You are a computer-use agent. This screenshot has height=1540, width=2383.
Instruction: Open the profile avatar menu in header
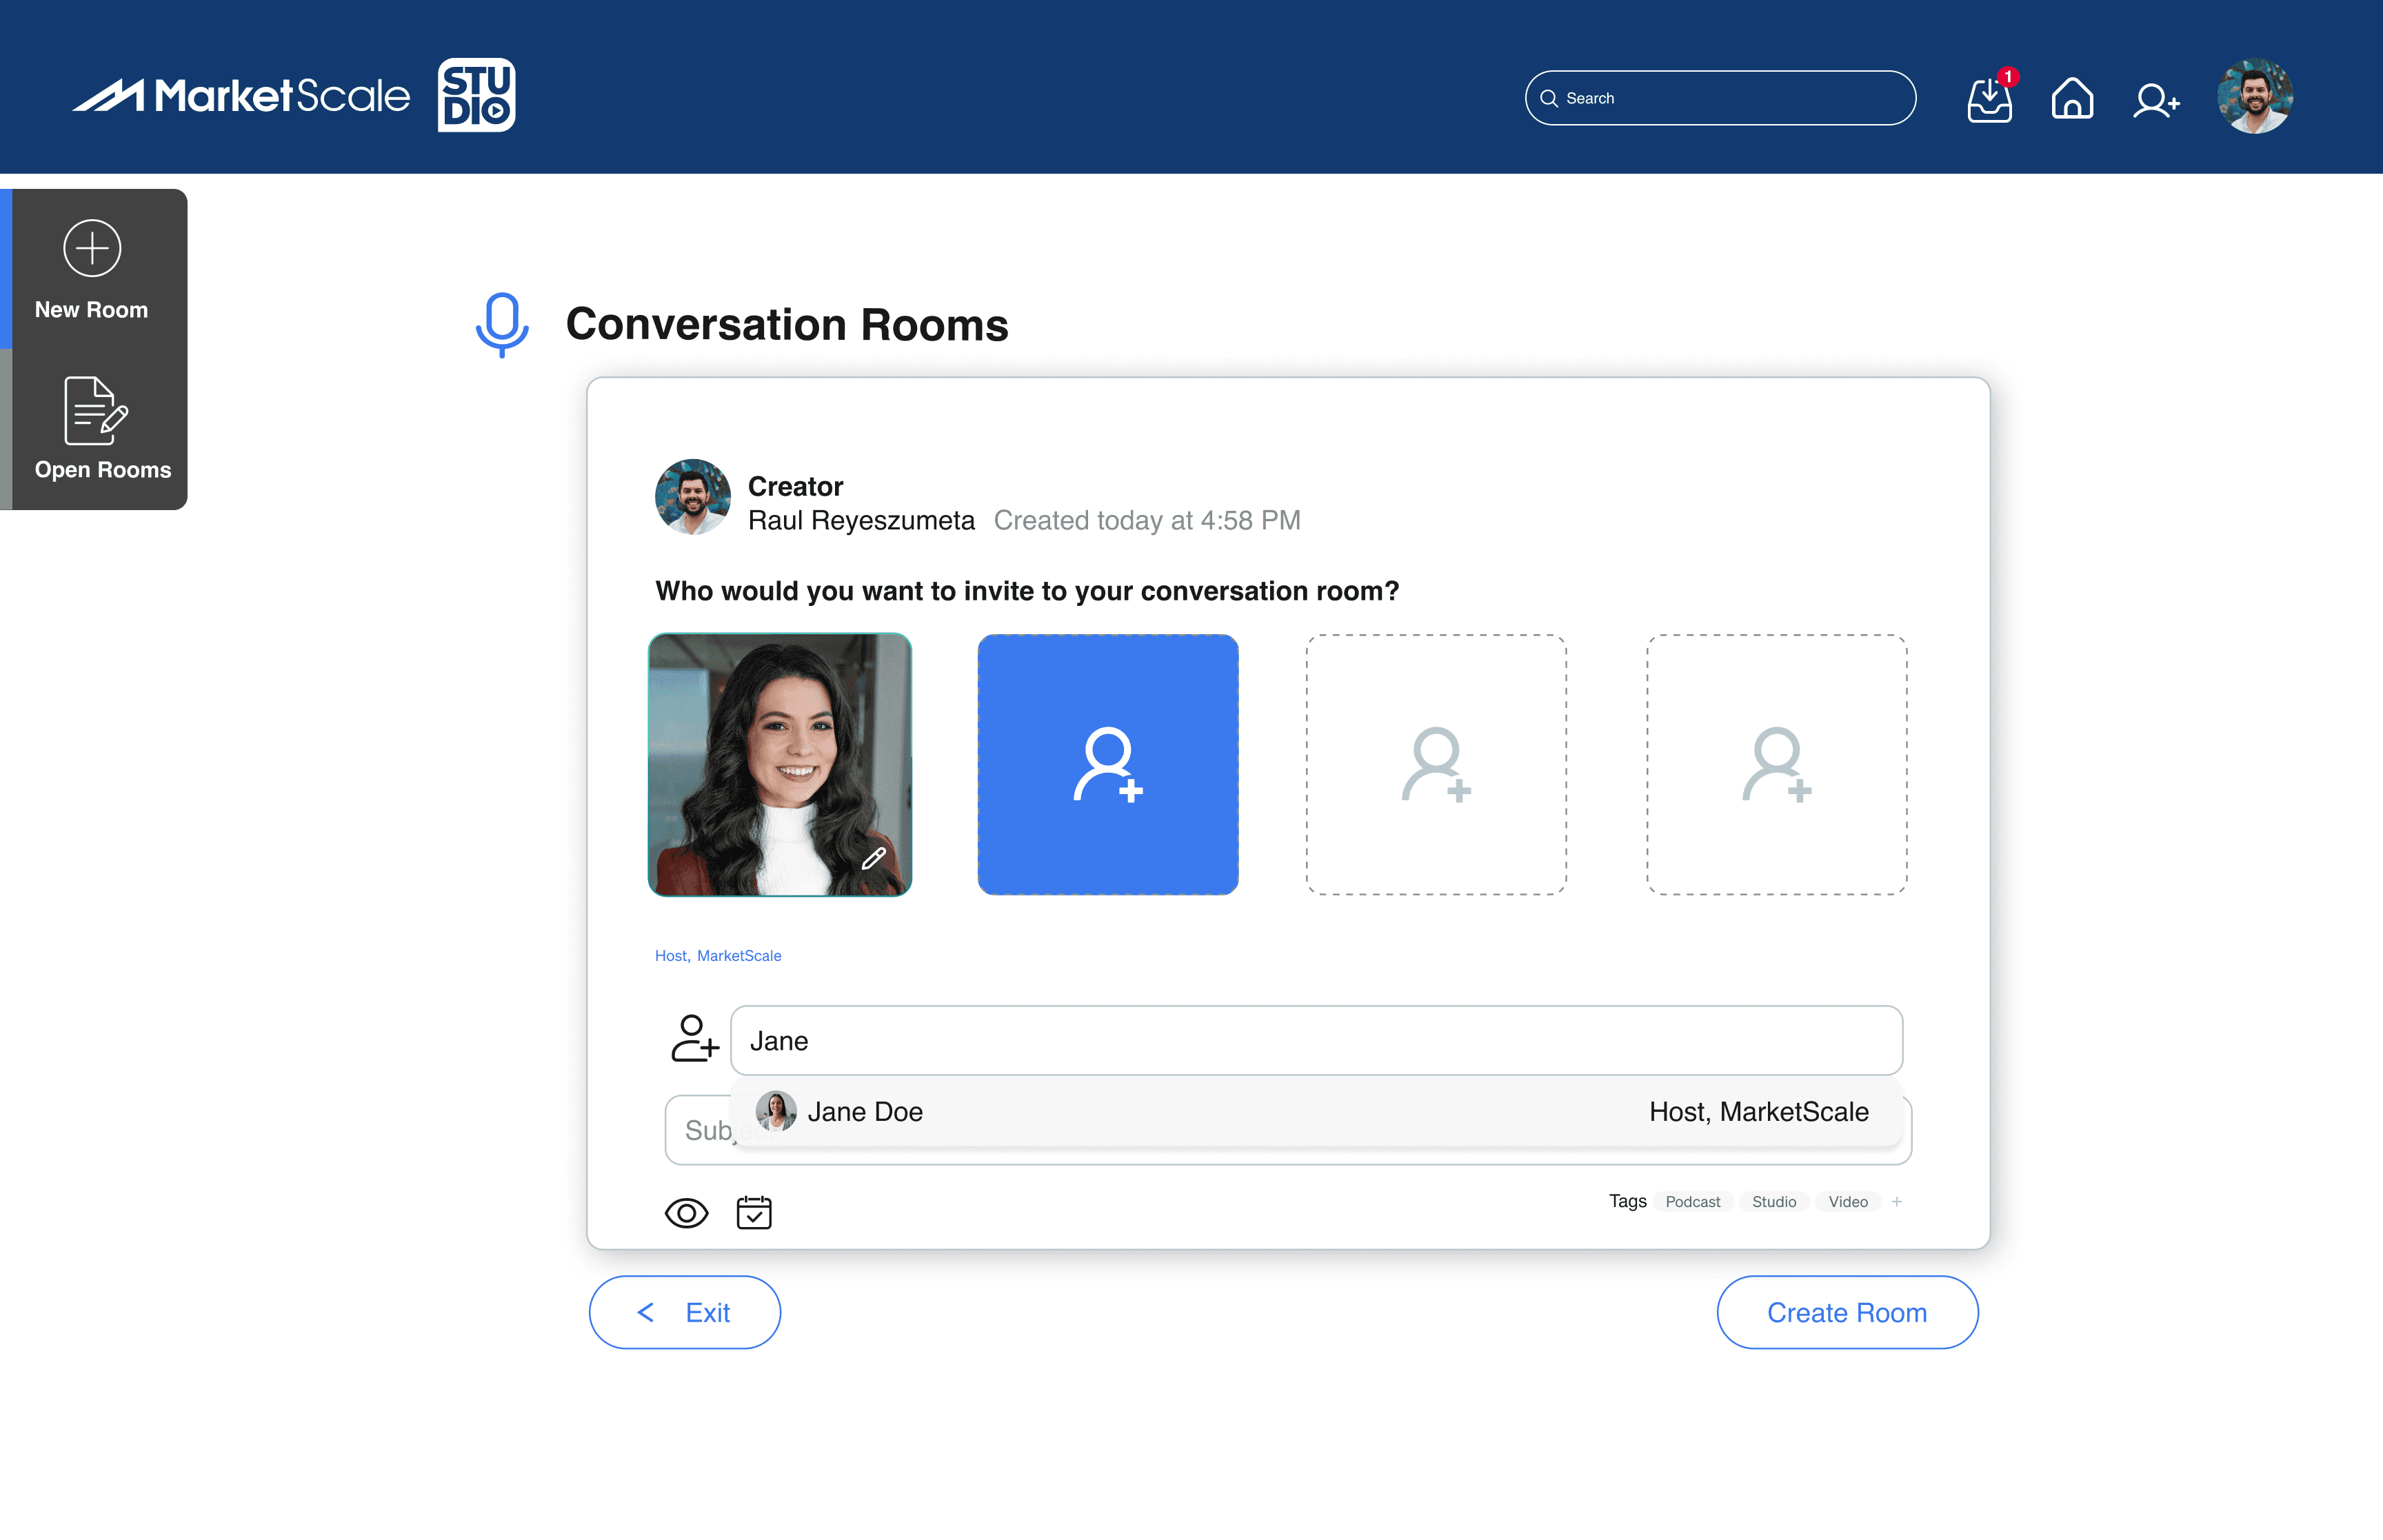click(x=2254, y=96)
